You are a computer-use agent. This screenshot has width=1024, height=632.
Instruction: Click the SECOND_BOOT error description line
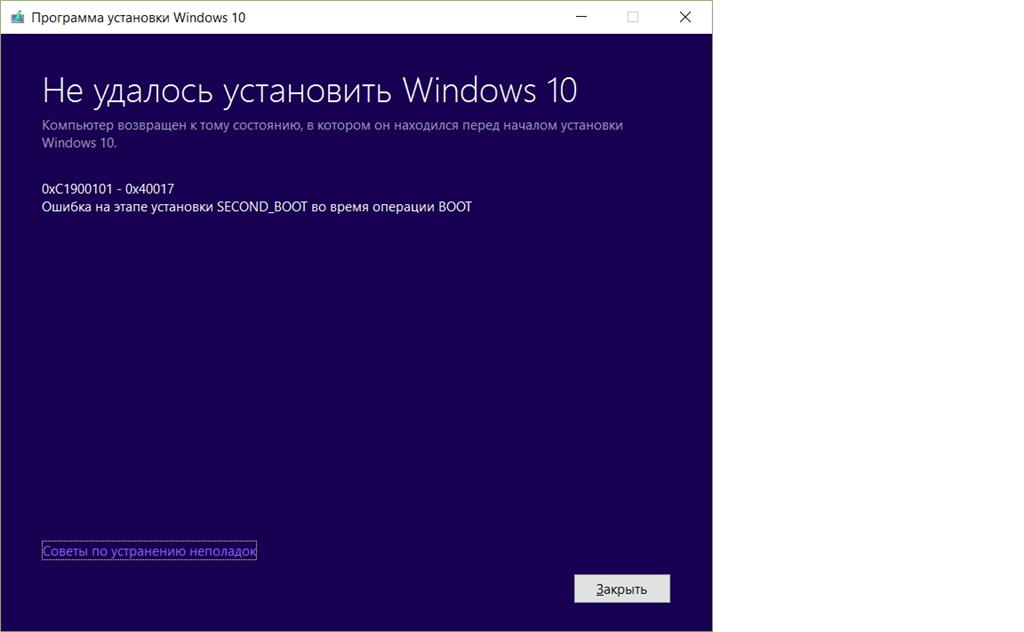[x=257, y=207]
